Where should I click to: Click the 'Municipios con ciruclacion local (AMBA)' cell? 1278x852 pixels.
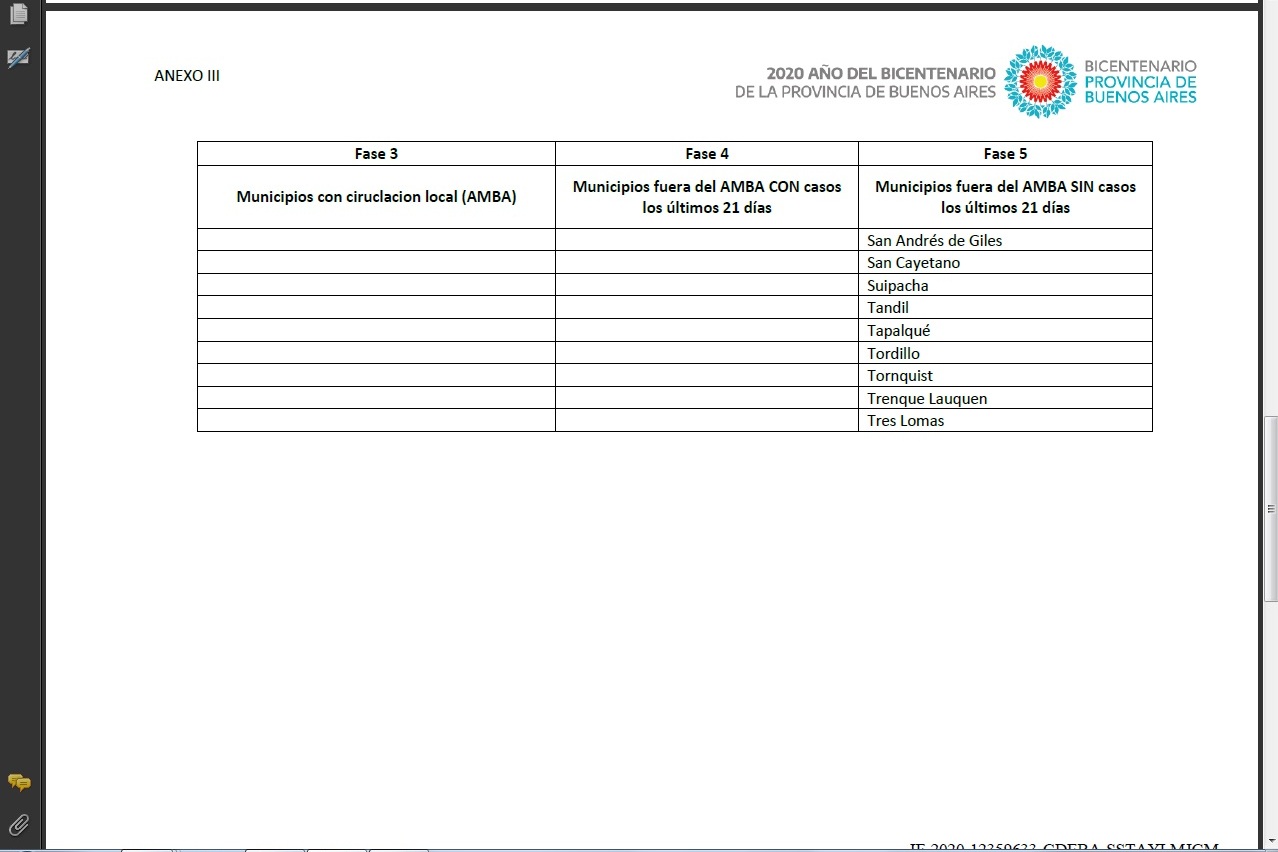click(376, 197)
